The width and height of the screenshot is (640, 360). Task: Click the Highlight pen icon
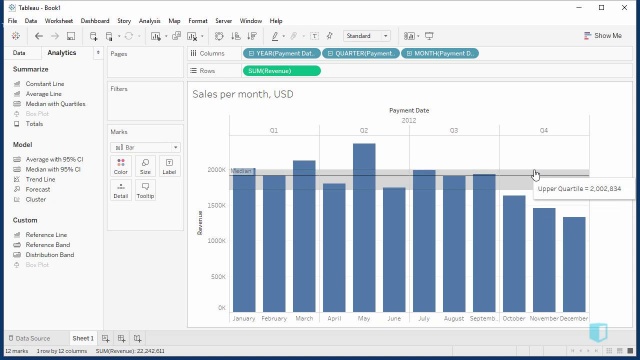(275, 36)
